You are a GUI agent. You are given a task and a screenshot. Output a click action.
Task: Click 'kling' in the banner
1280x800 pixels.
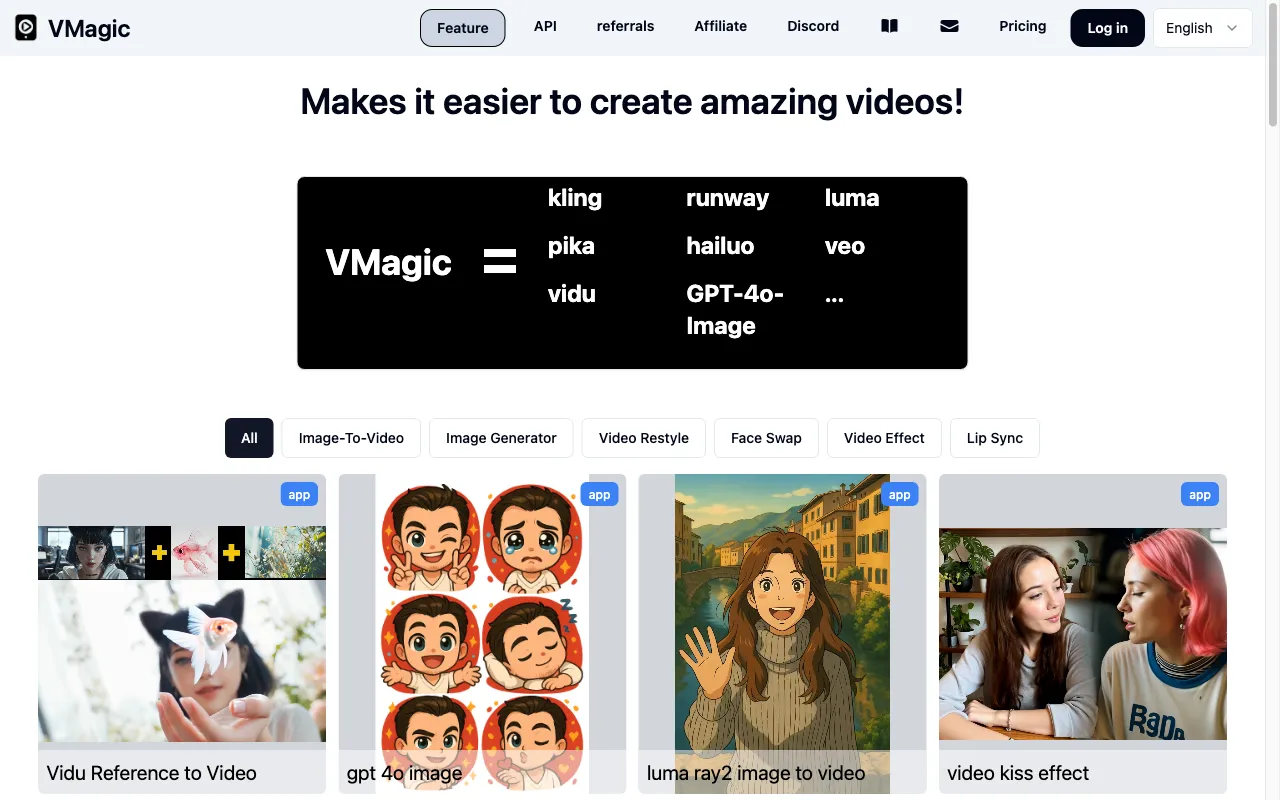(575, 198)
